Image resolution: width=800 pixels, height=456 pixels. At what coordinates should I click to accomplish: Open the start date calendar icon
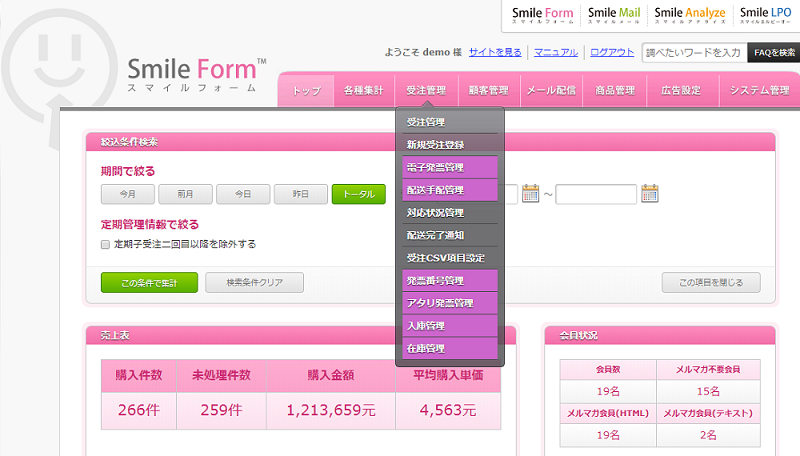click(531, 193)
